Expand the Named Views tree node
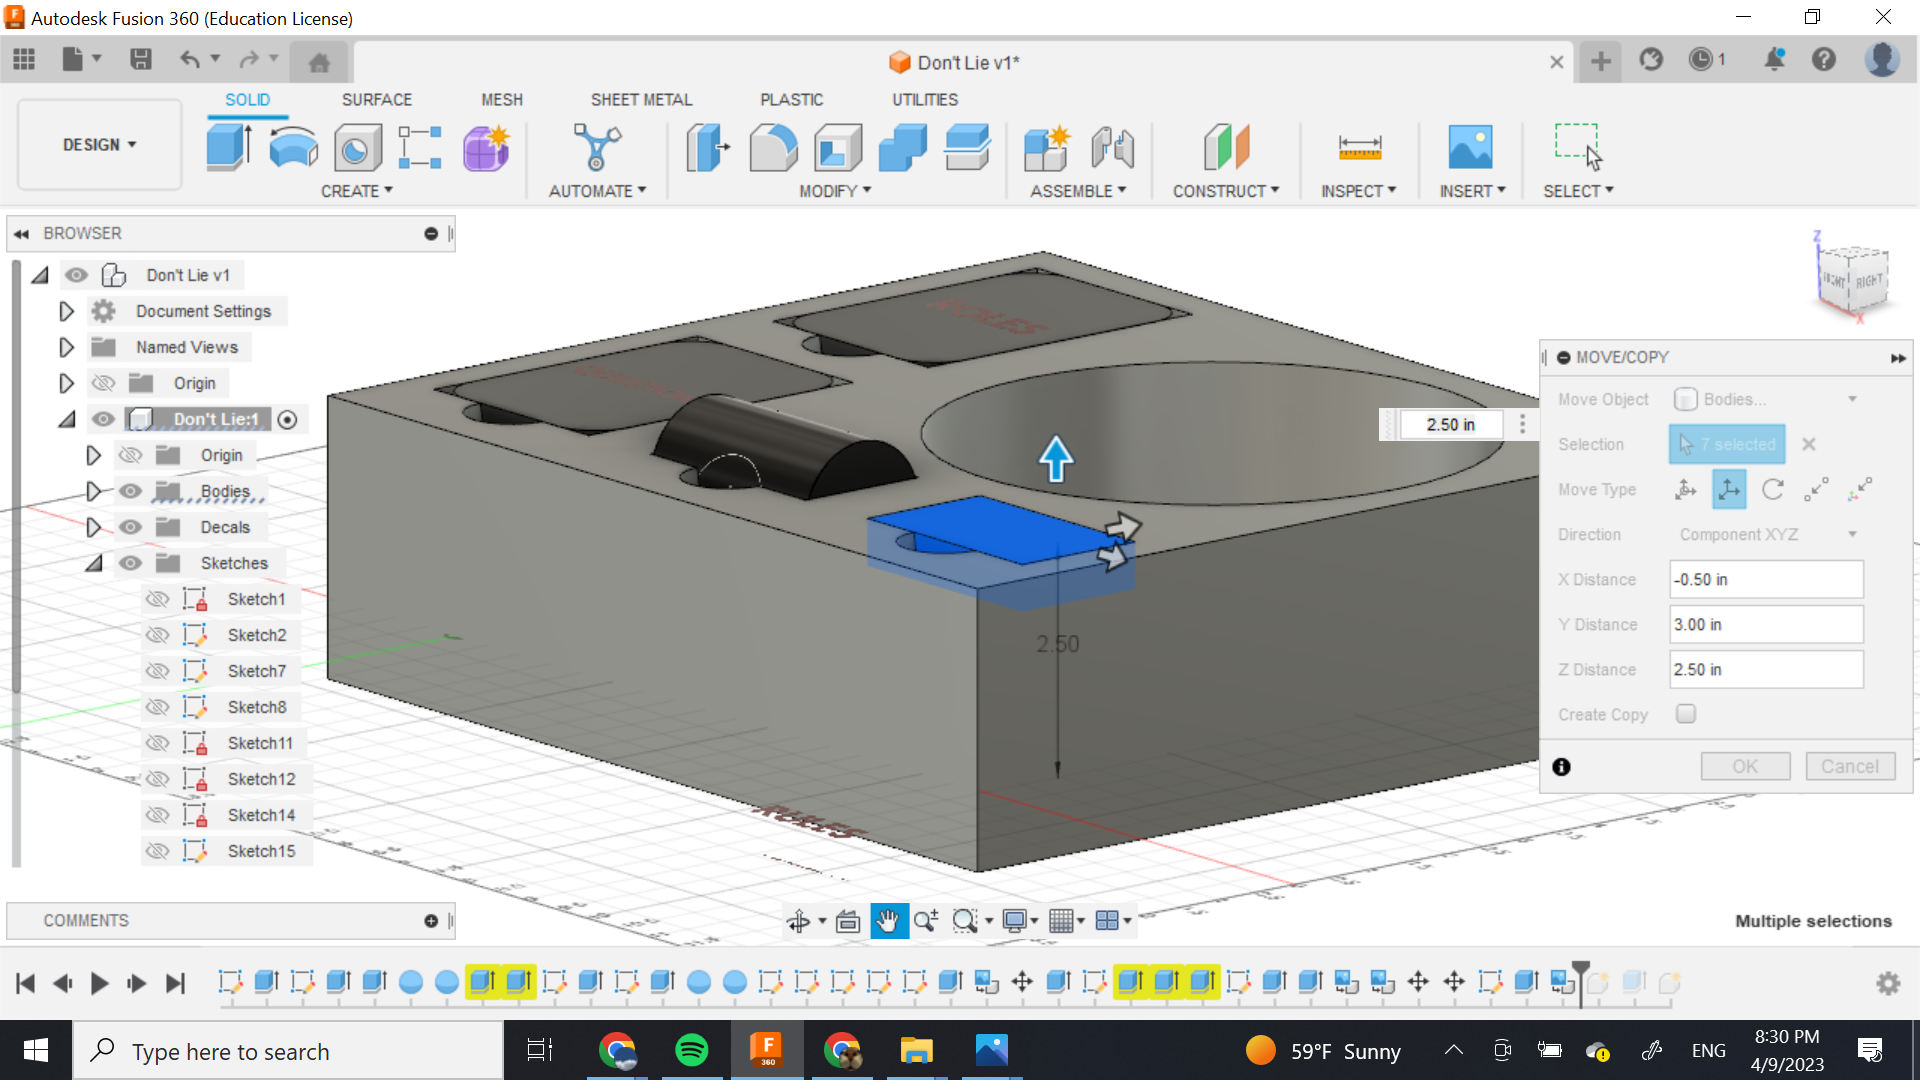 [x=66, y=347]
